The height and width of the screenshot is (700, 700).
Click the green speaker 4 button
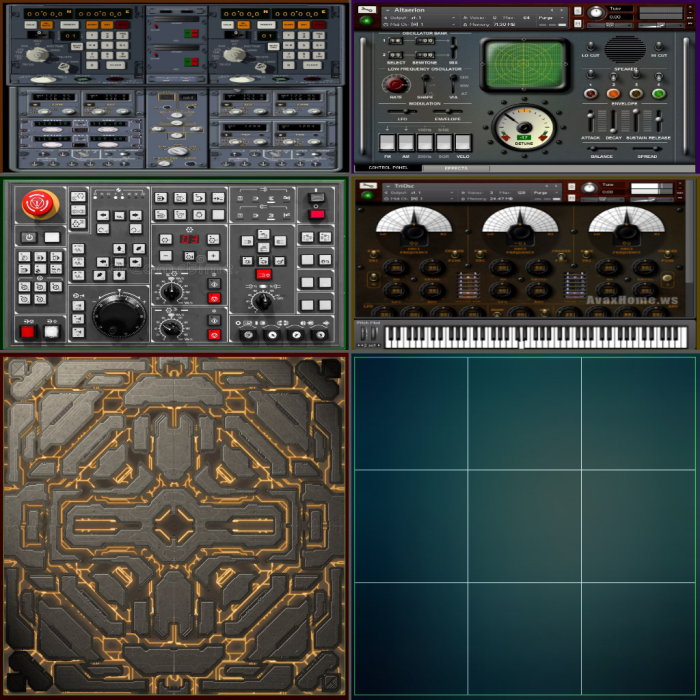[x=659, y=93]
